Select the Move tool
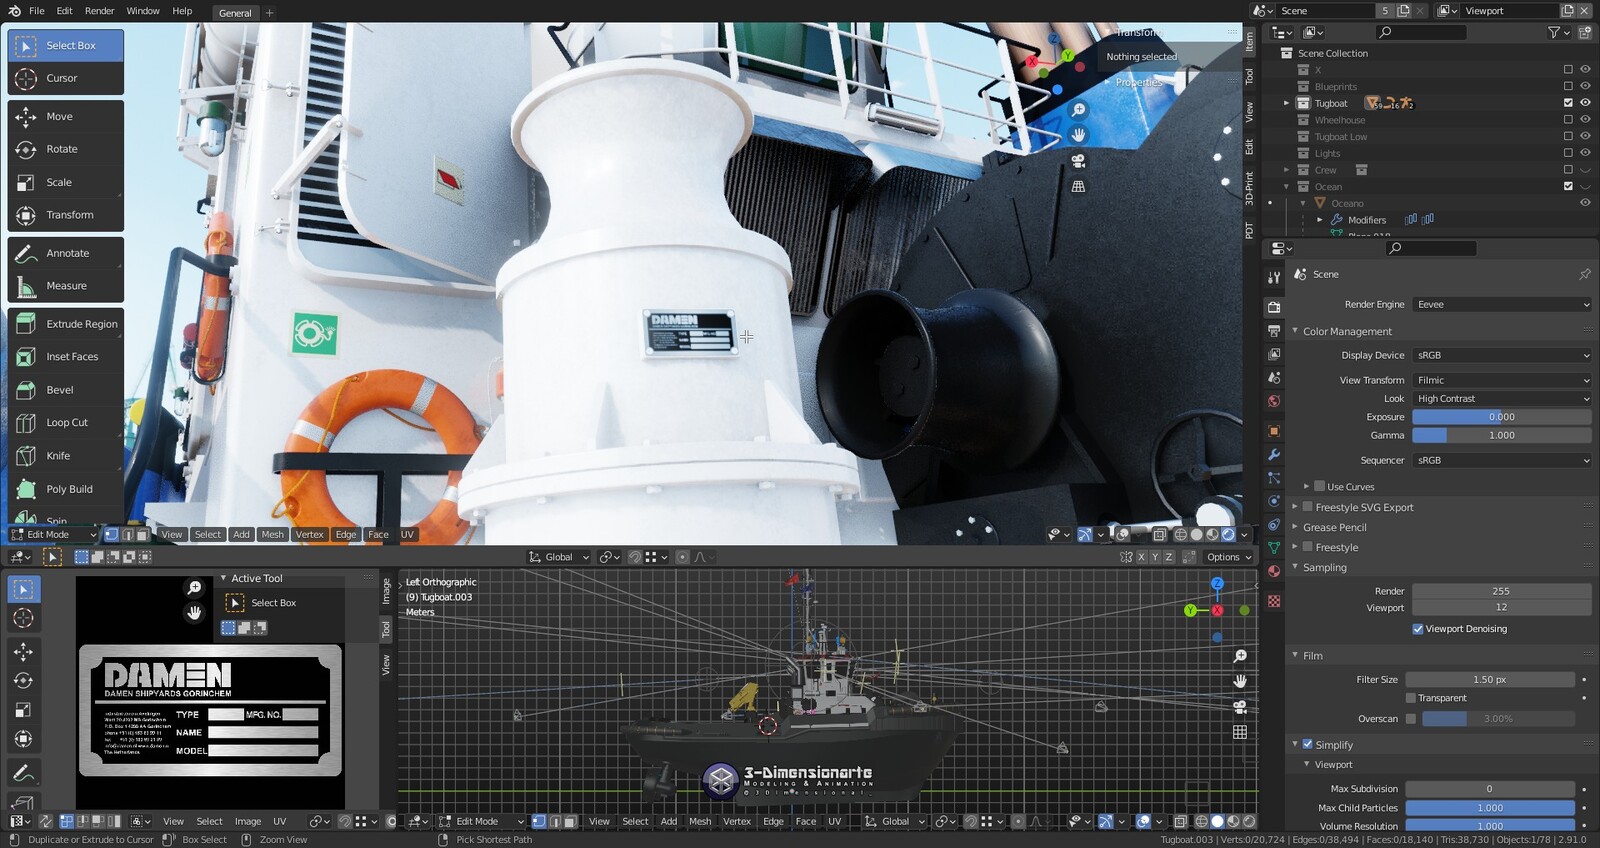1600x848 pixels. [x=66, y=117]
